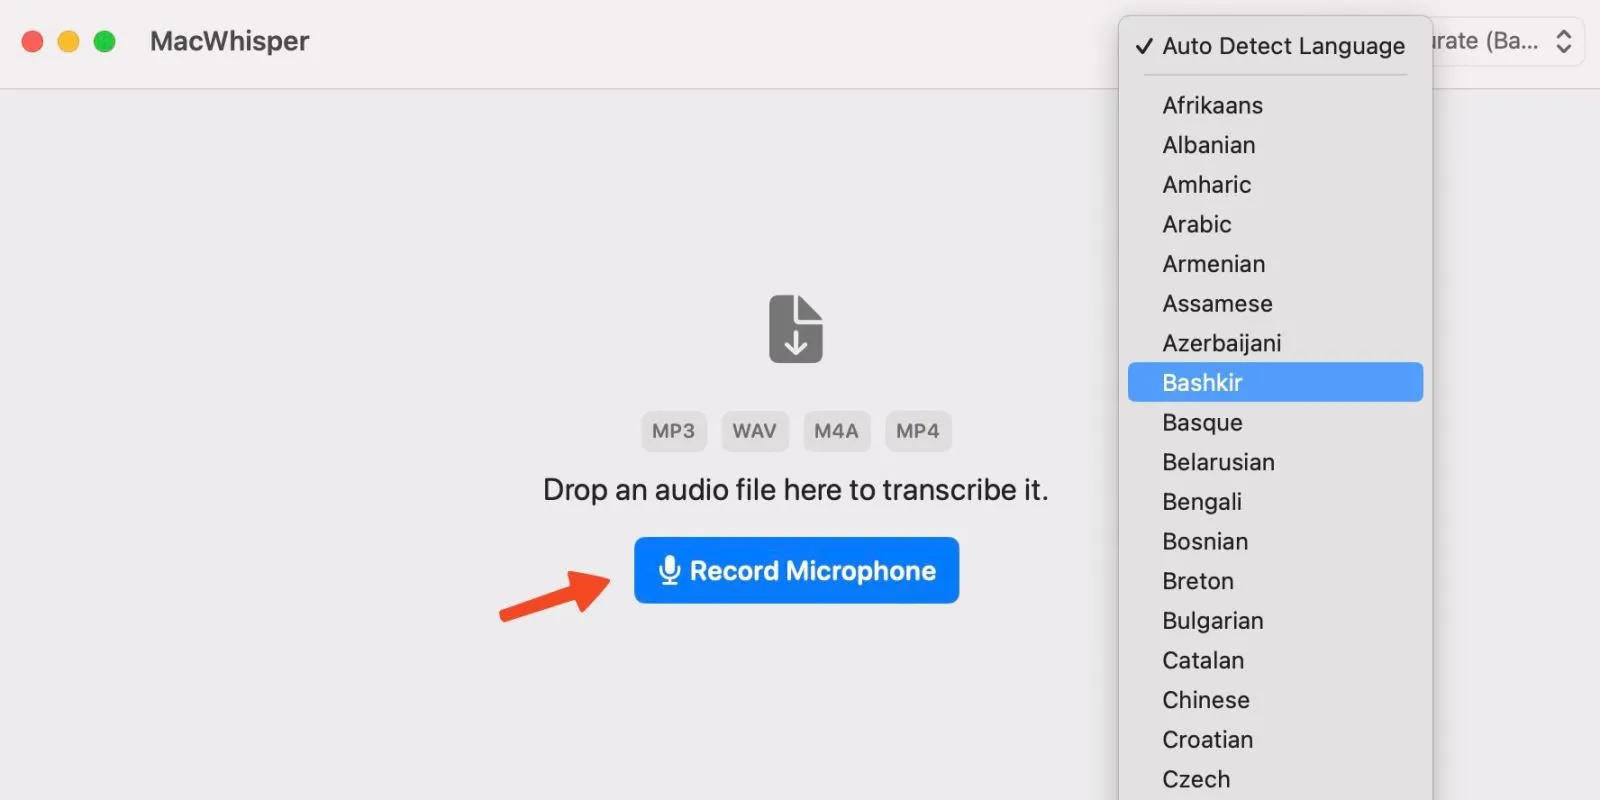Screen dimensions: 1600x800
Task: Select Czech language
Action: pos(1275,779)
